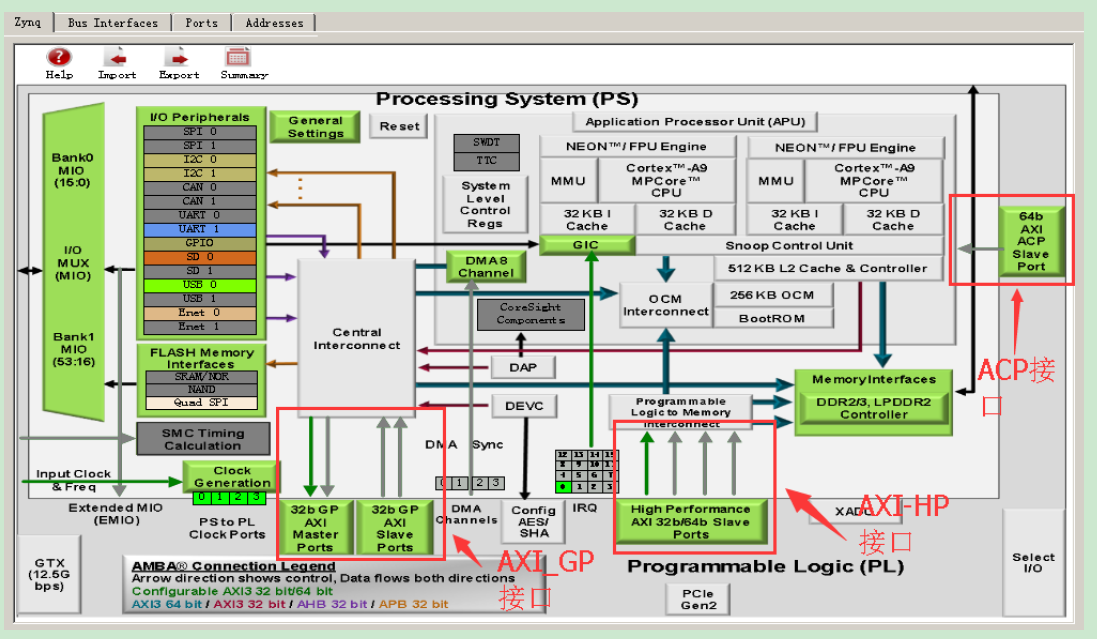Switch to the Bus Interfaces tab
Image resolution: width=1097 pixels, height=639 pixels.
pyautogui.click(x=113, y=22)
